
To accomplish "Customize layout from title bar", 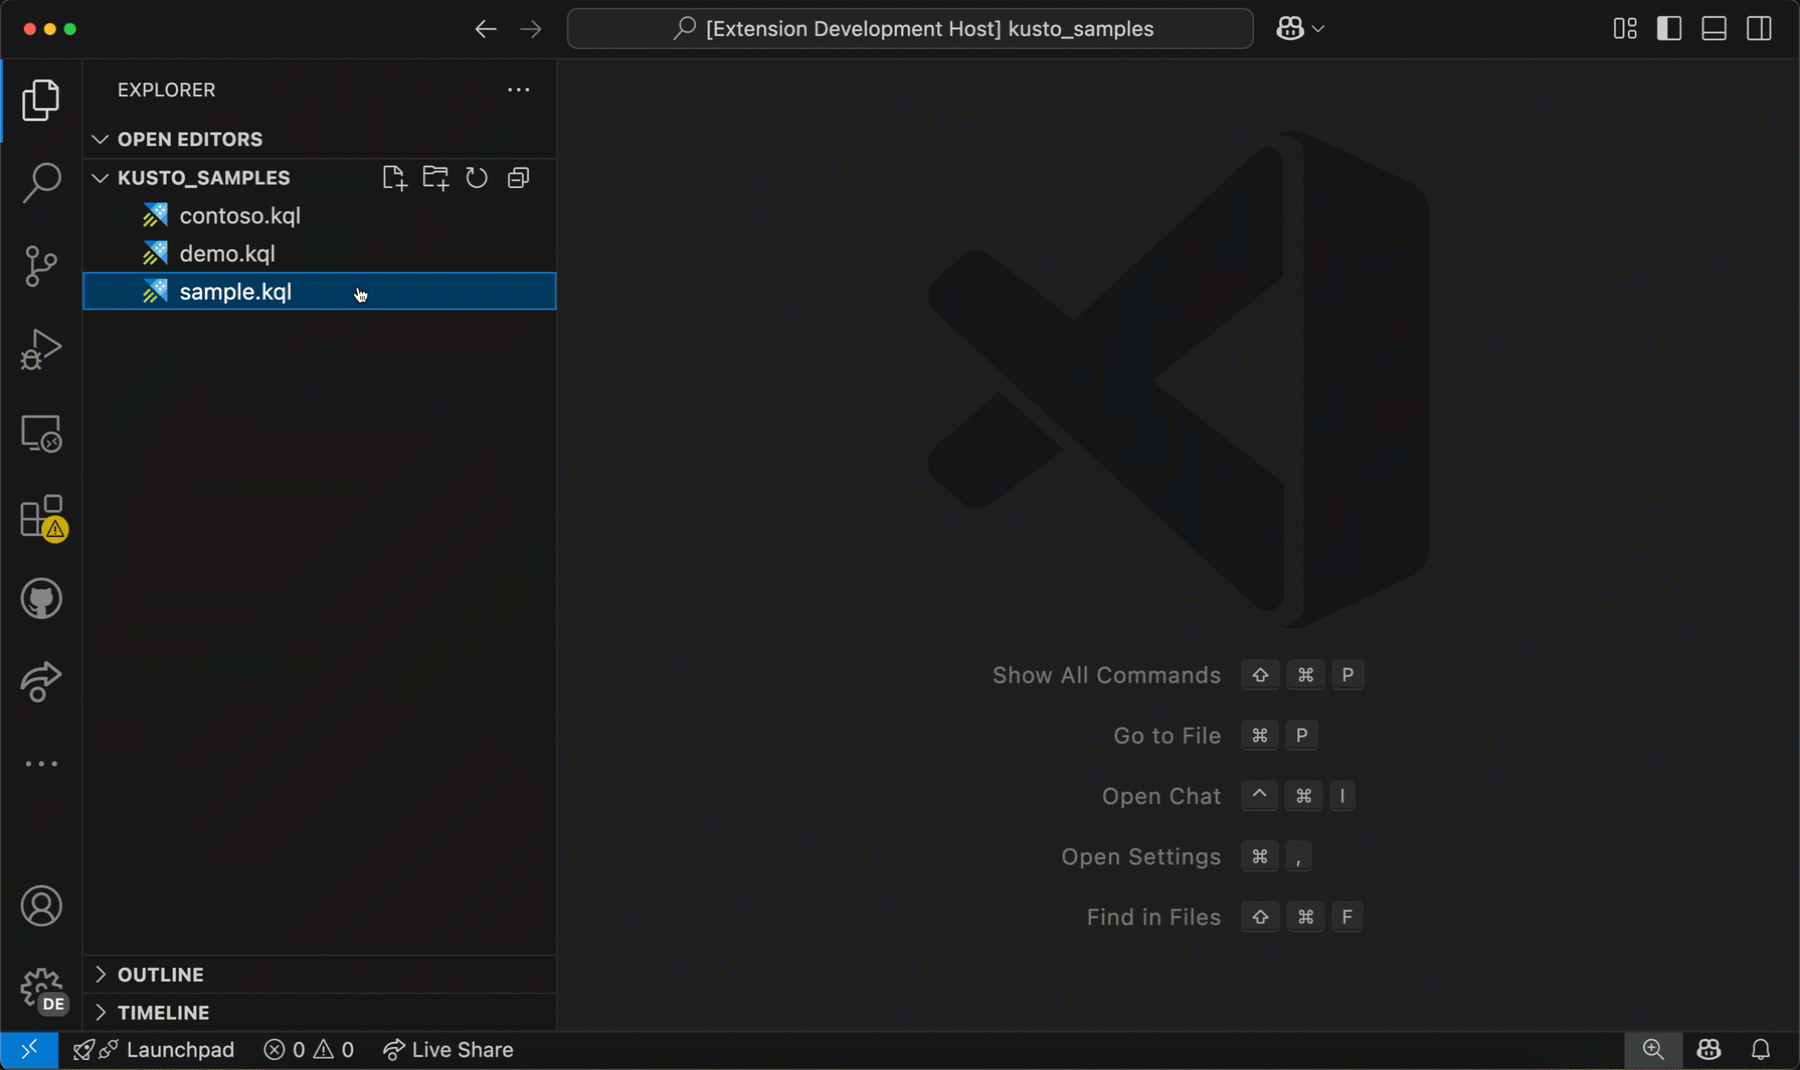I will (1625, 29).
